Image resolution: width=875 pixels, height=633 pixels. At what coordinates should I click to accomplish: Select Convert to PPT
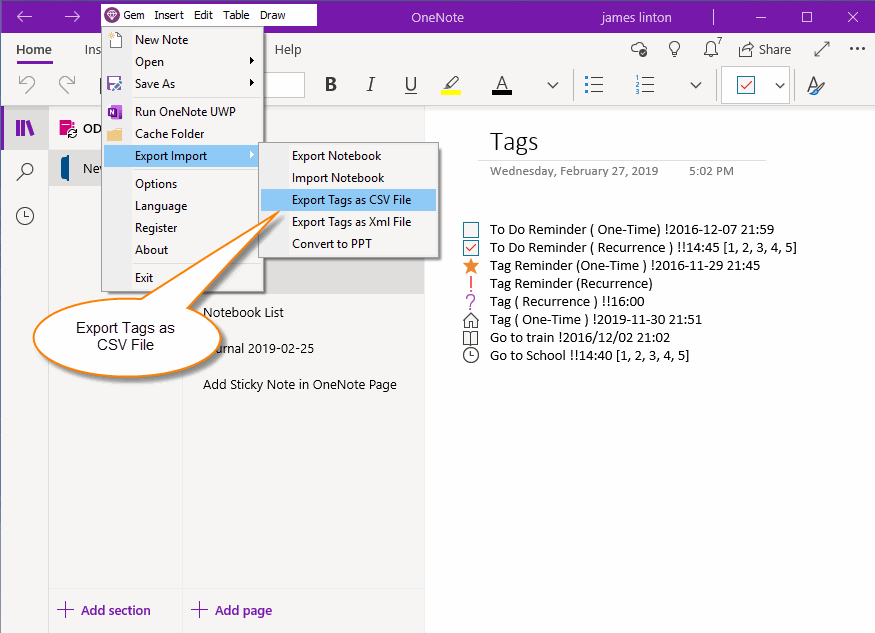coord(348,243)
